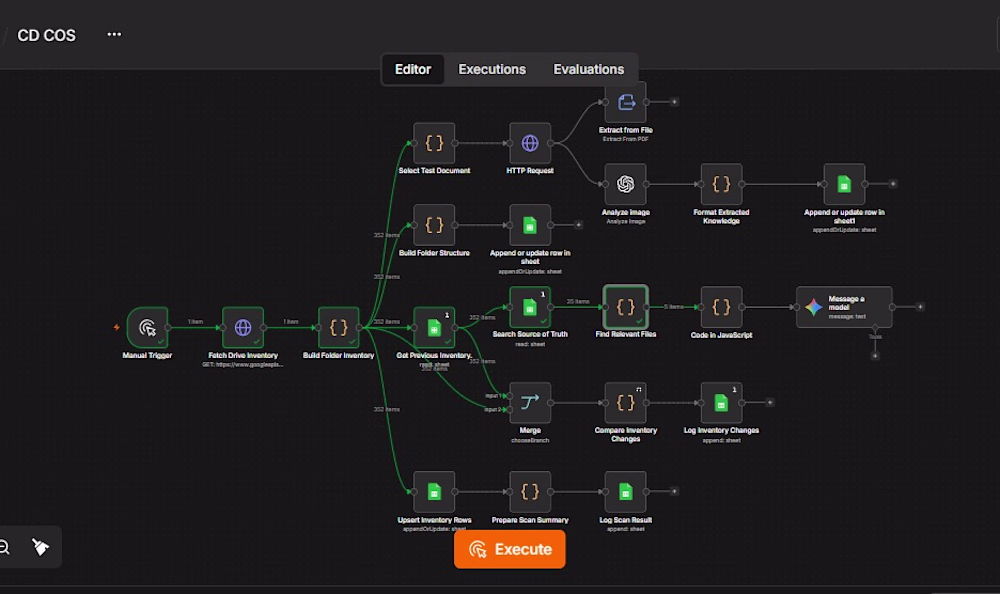Image resolution: width=1000 pixels, height=594 pixels.
Task: Open the Upsert Inventory Rows node
Action: (x=434, y=492)
